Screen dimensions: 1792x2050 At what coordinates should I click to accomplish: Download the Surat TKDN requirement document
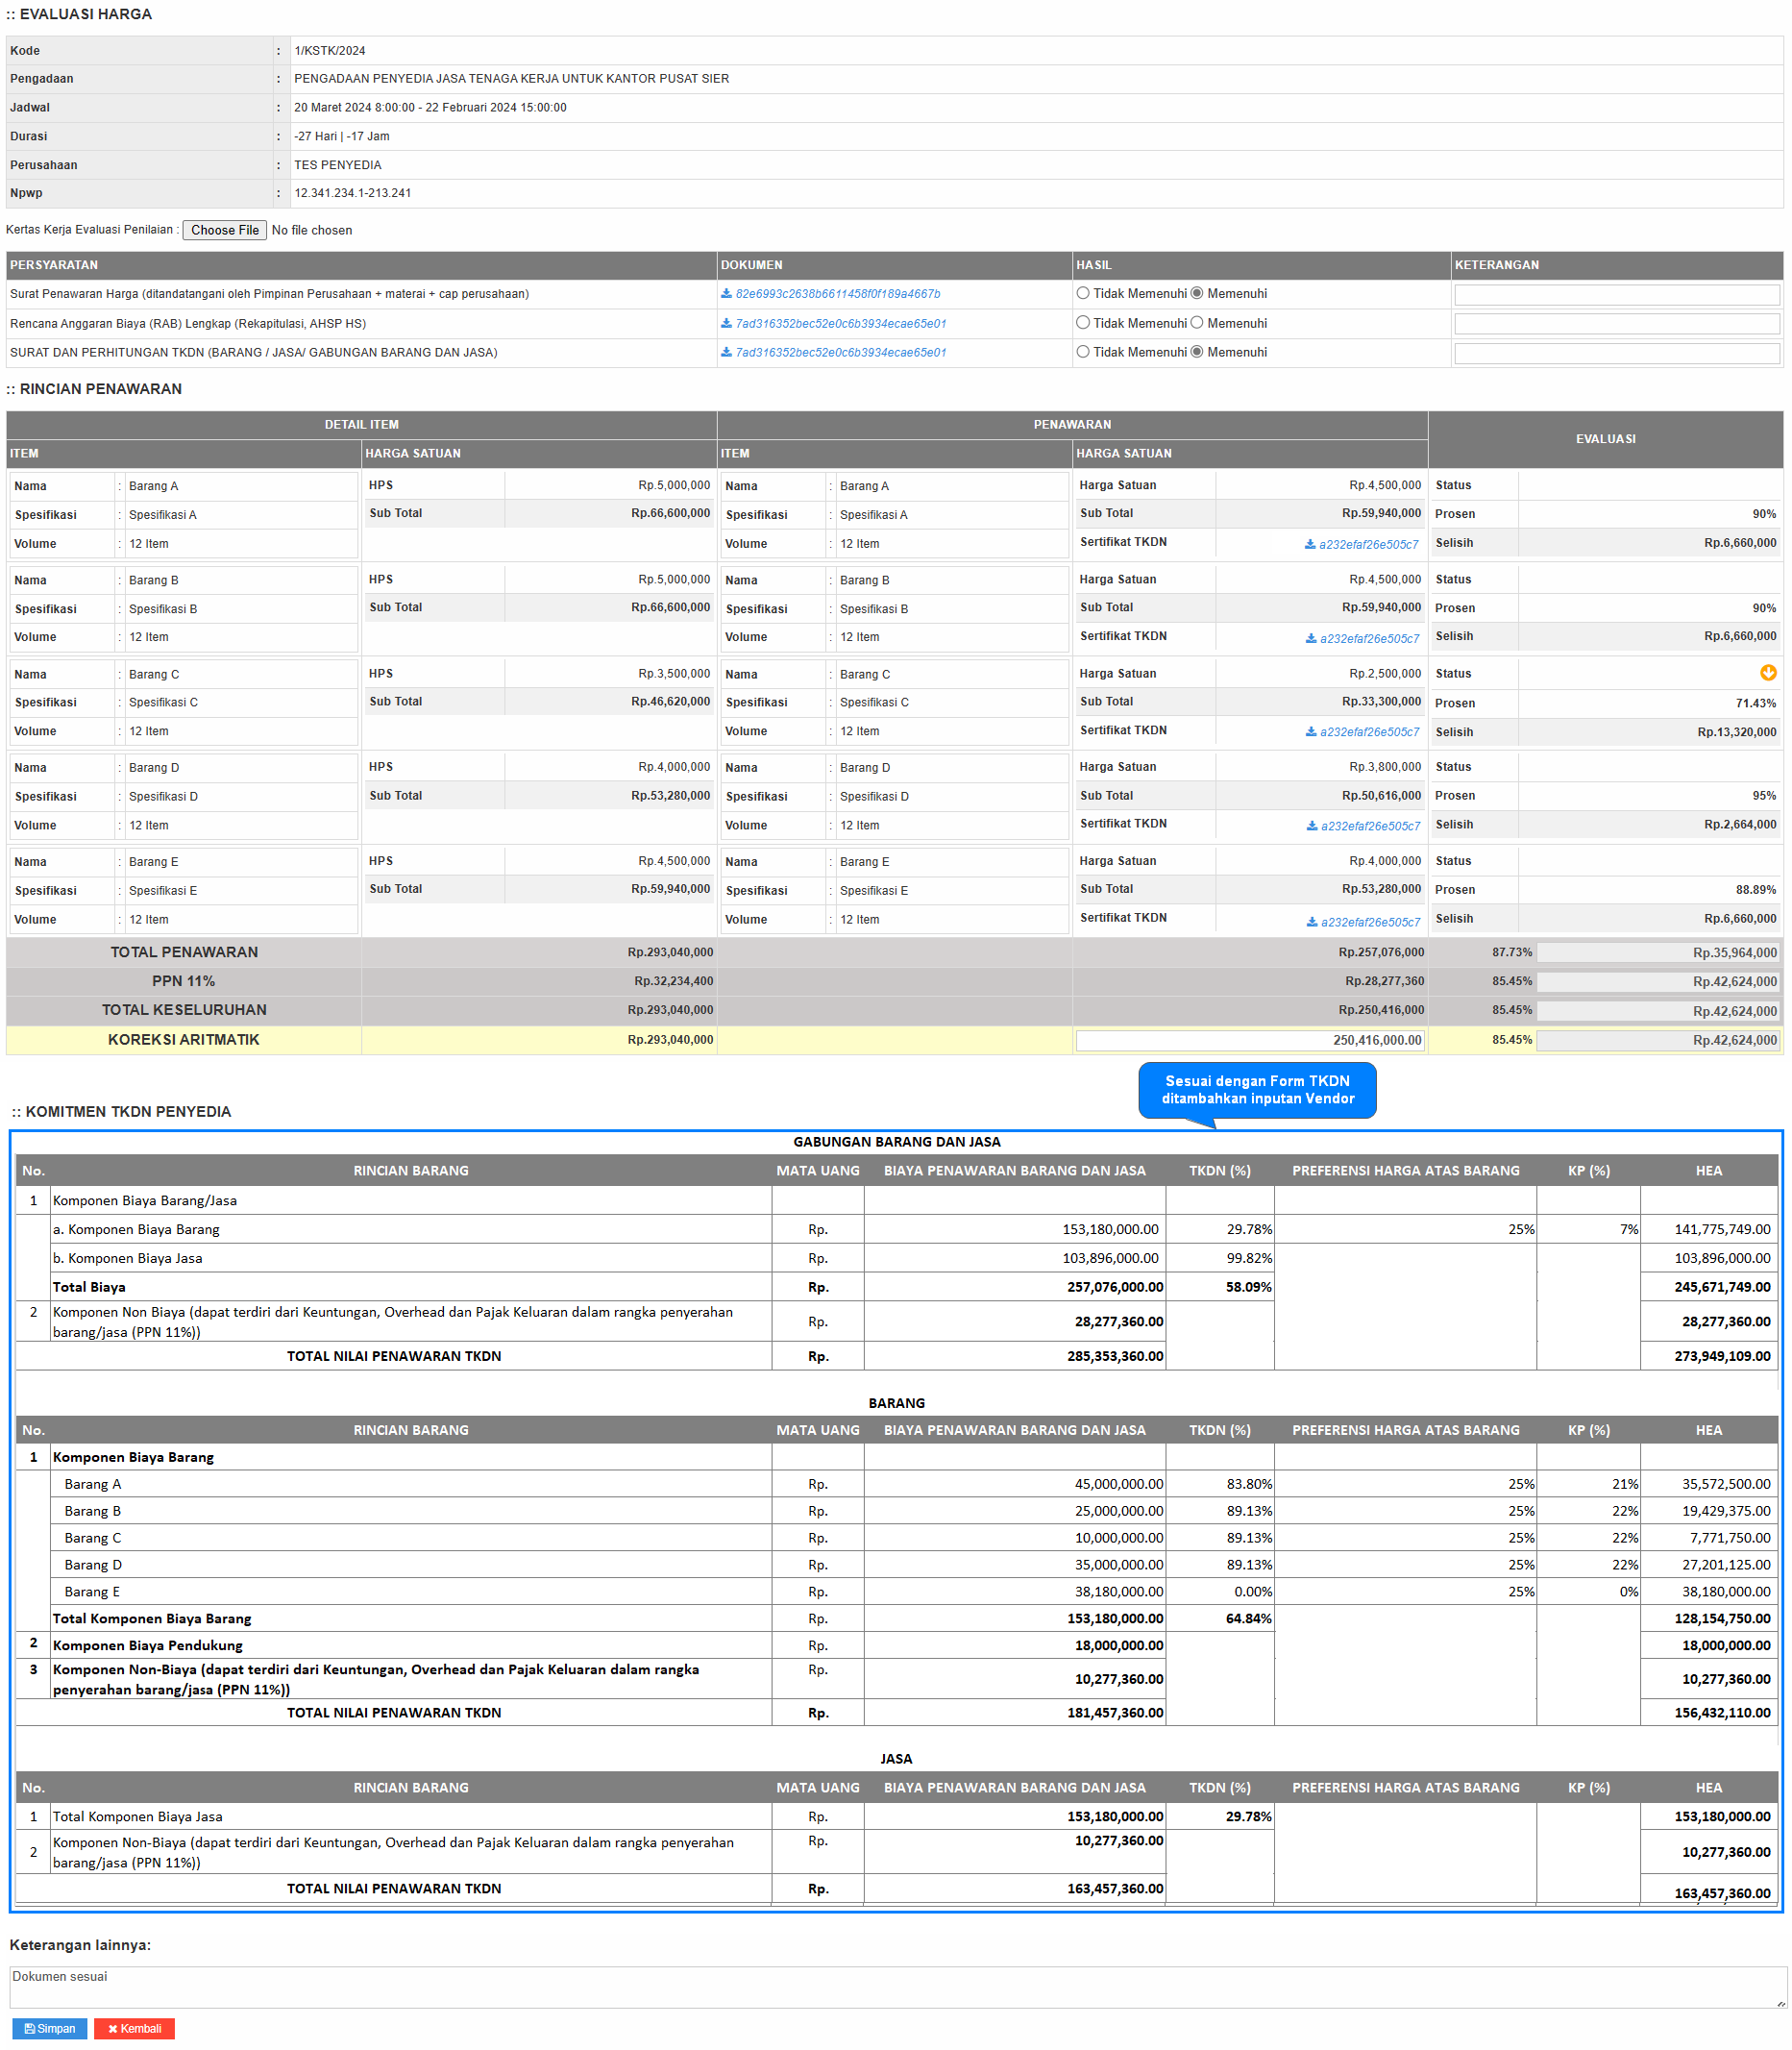839,353
